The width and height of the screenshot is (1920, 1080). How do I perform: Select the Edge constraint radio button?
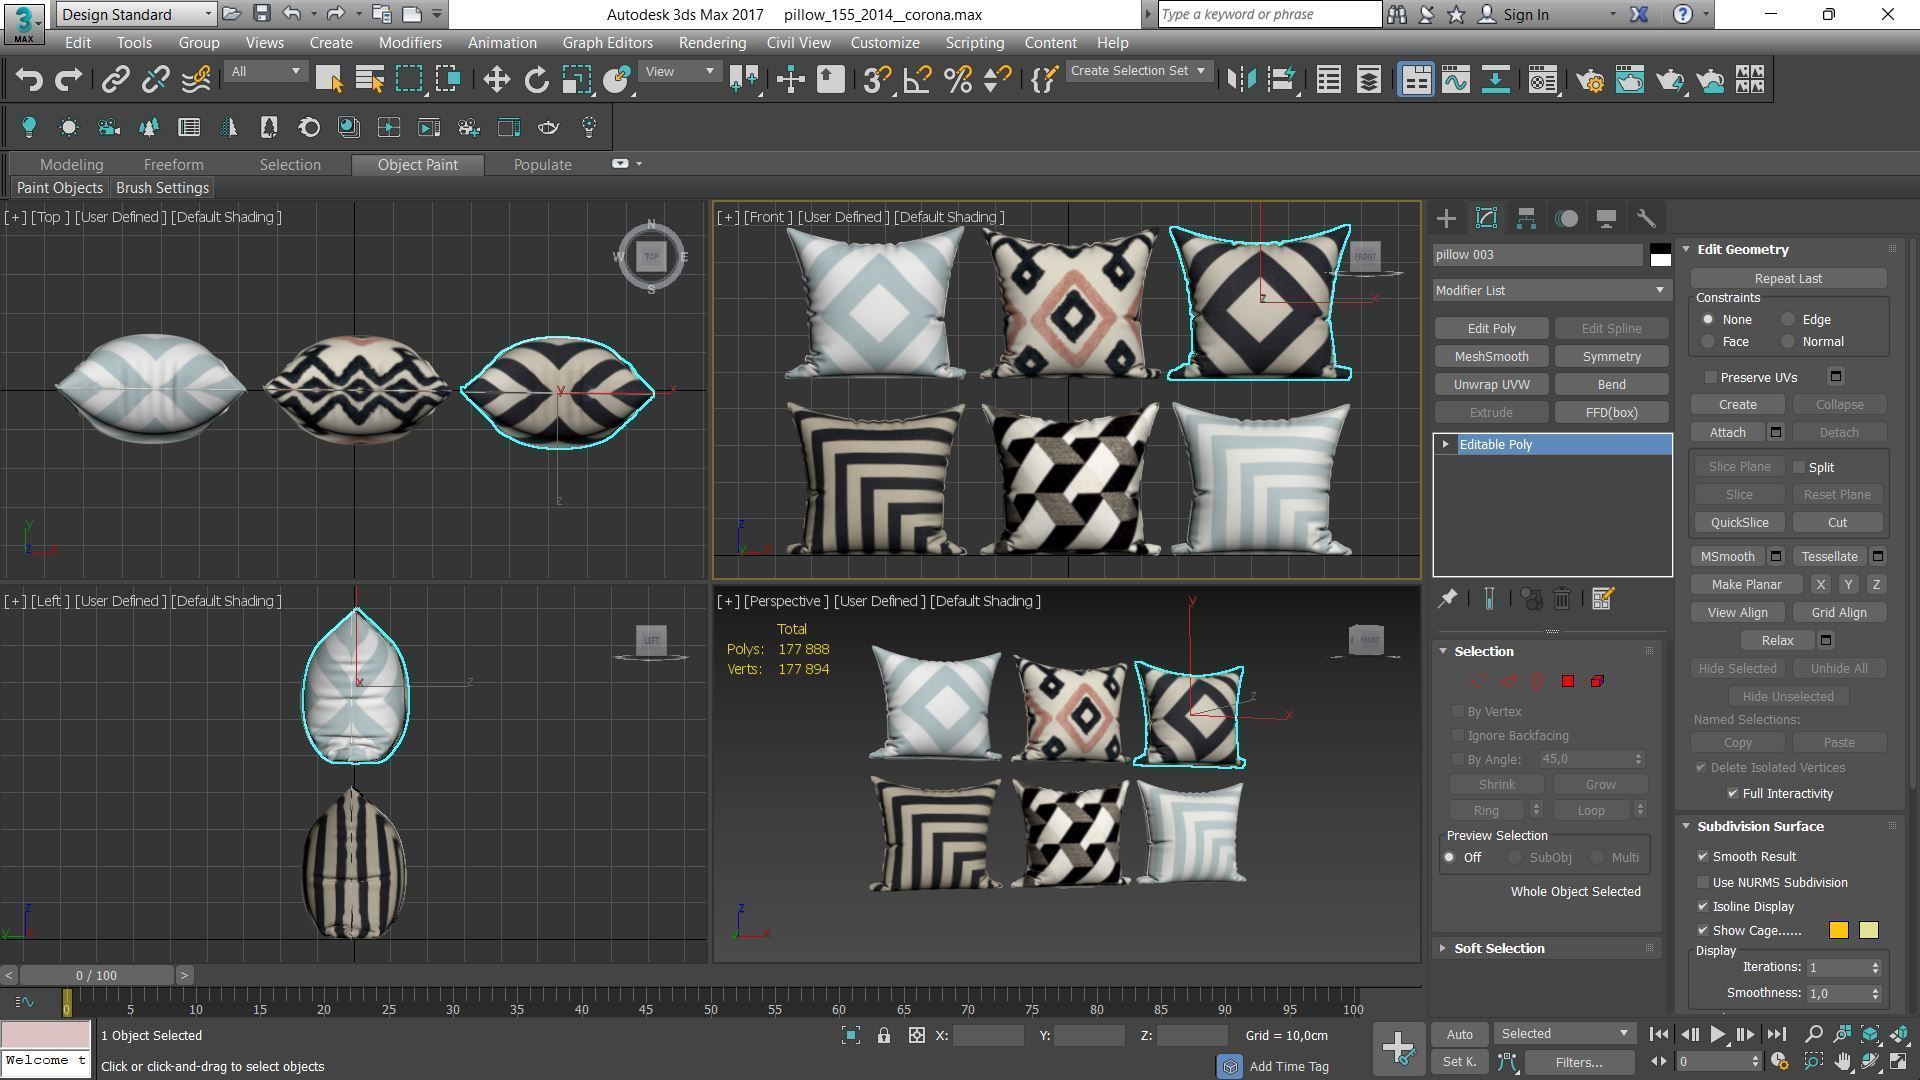1788,320
